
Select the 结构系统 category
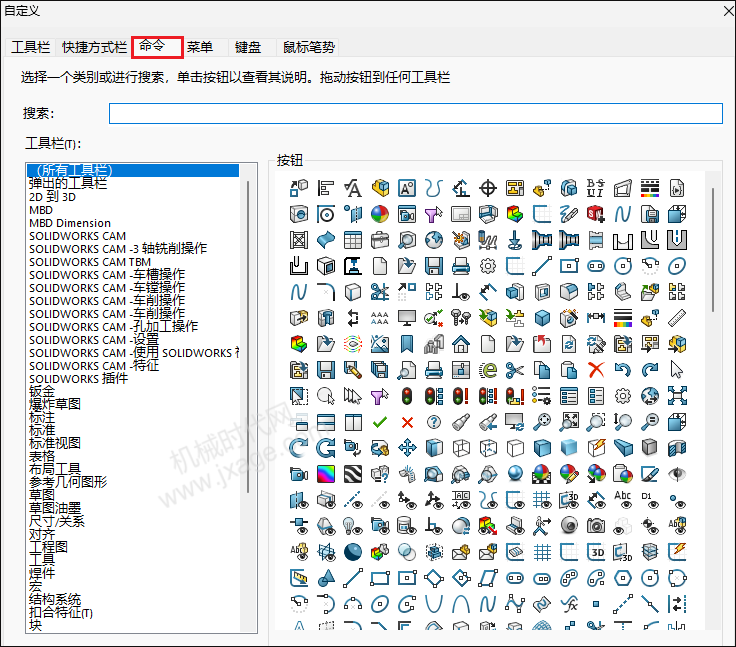[x=55, y=600]
